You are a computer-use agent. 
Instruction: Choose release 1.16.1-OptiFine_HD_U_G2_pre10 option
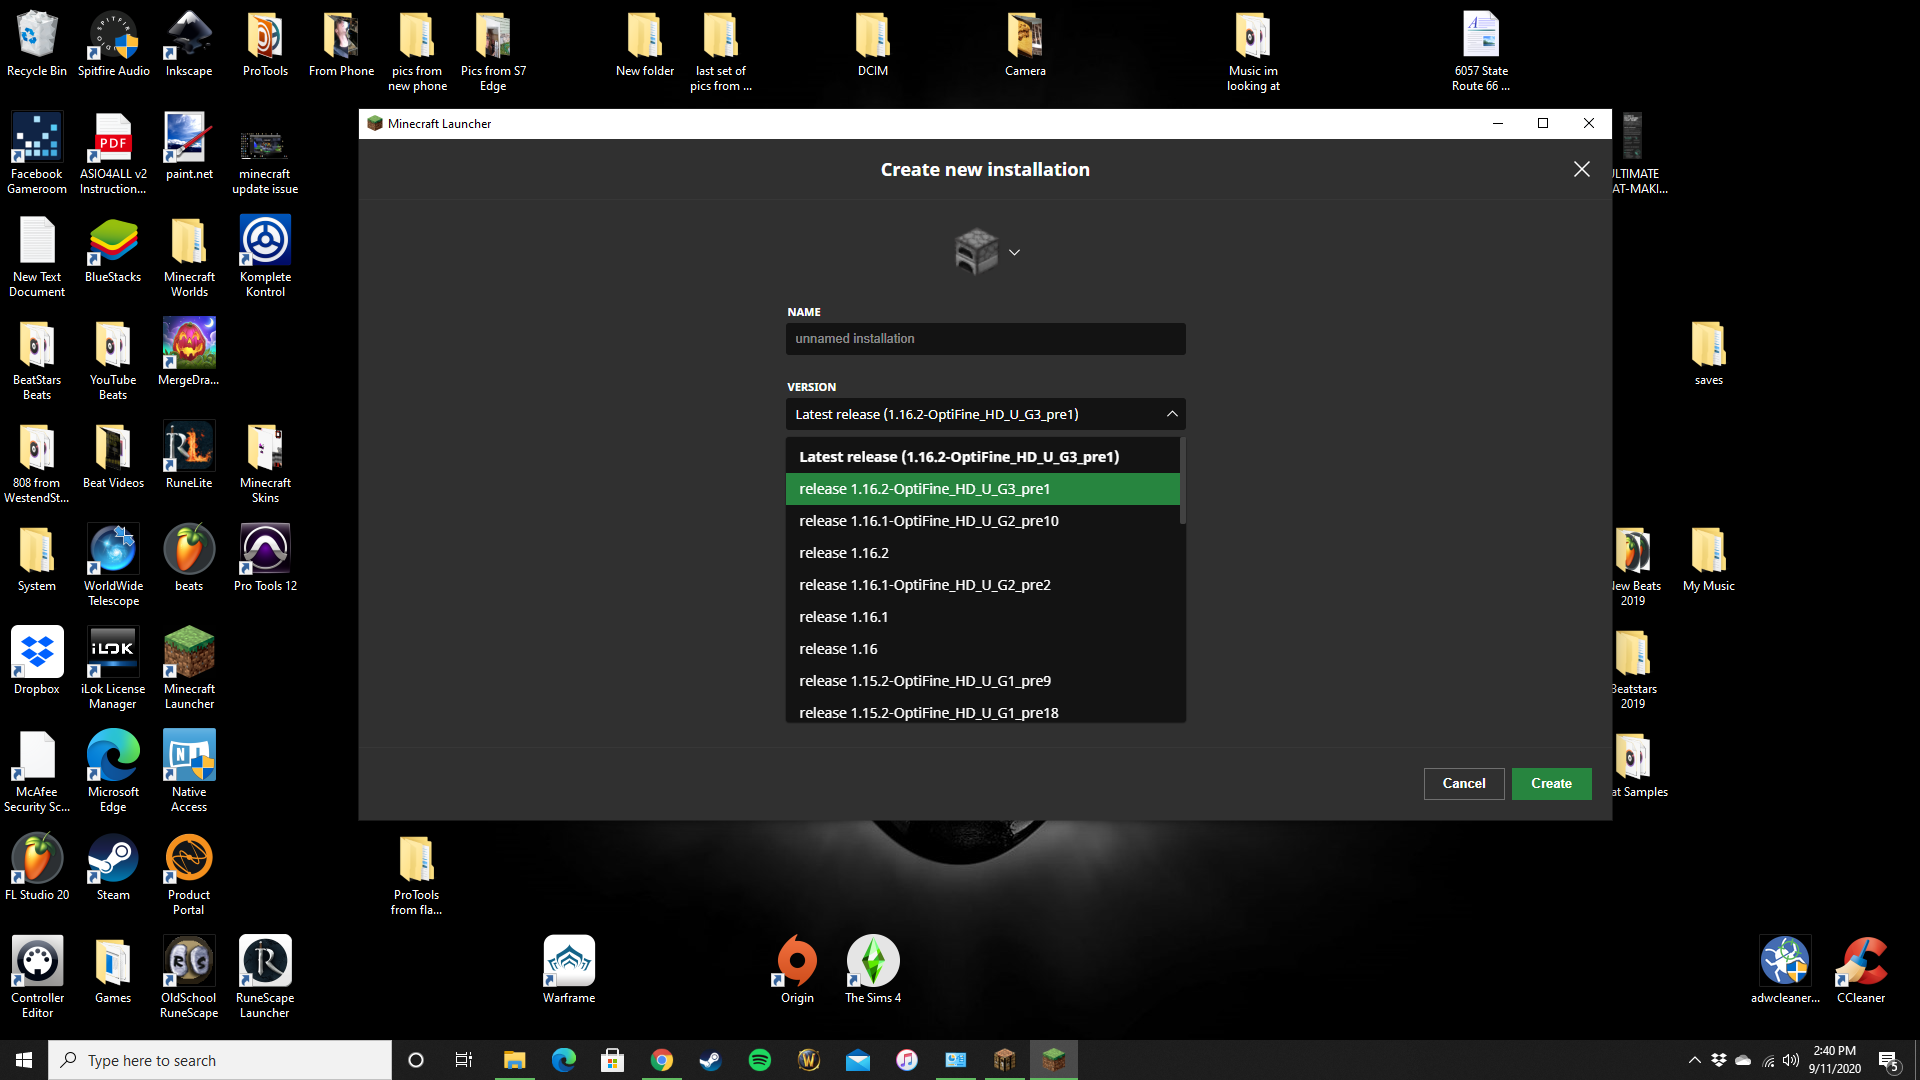(928, 521)
